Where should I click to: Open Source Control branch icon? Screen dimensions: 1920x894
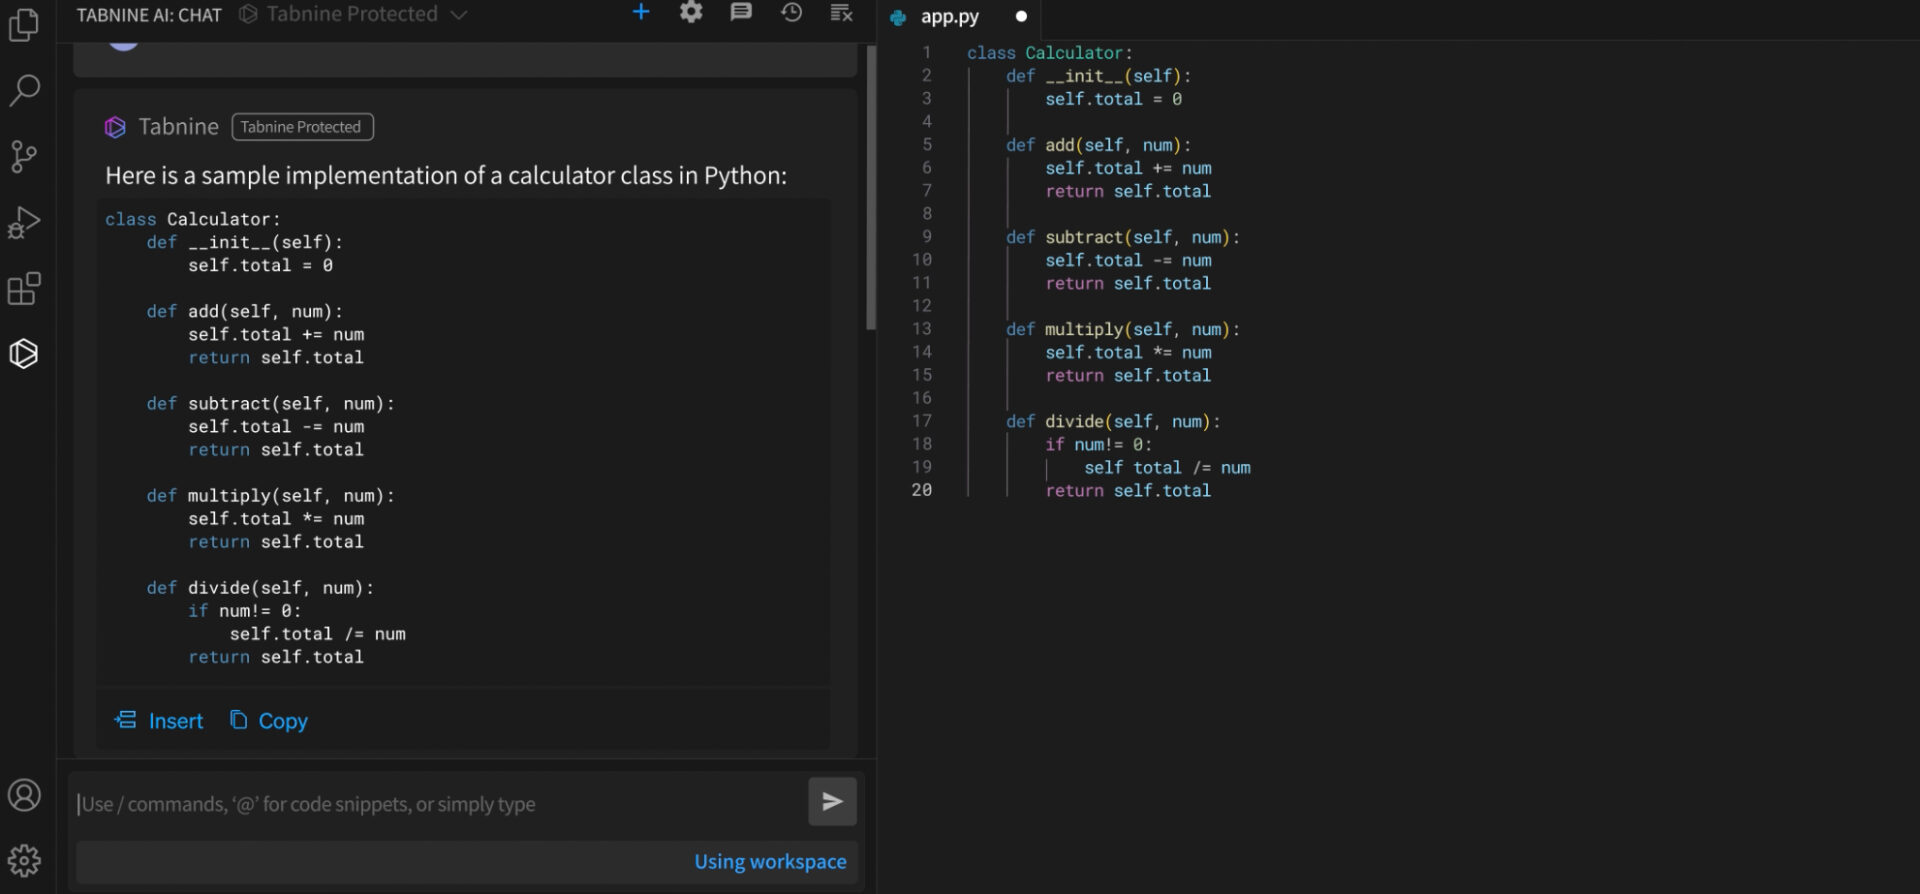(24, 156)
